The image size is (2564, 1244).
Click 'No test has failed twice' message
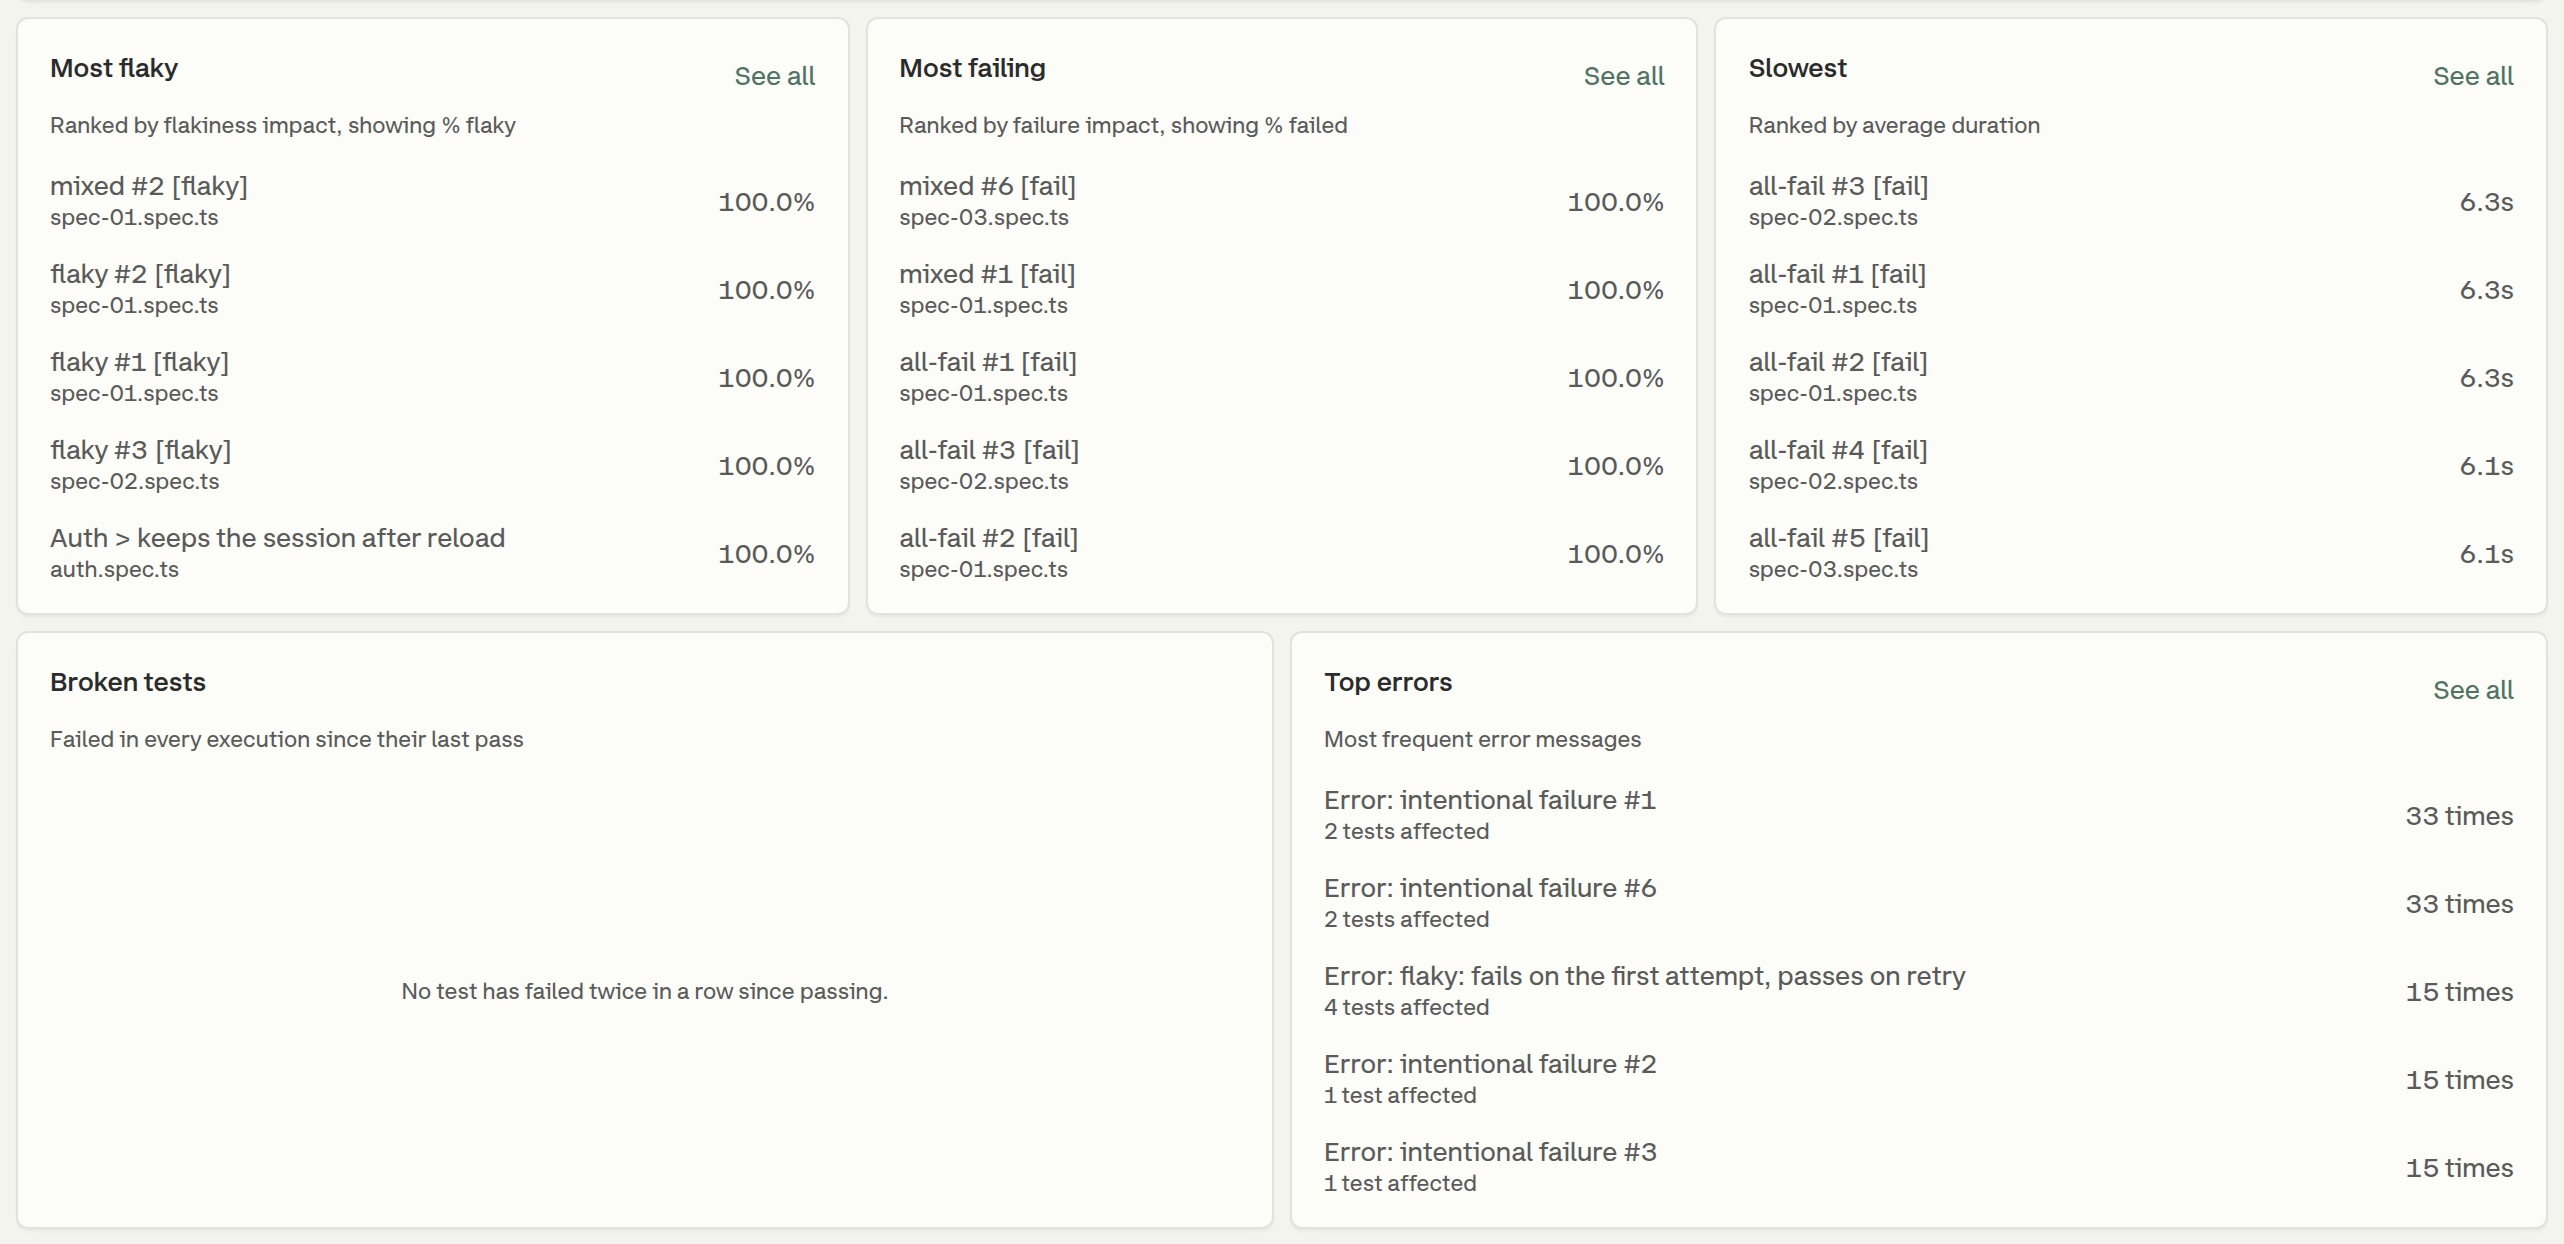(x=644, y=991)
